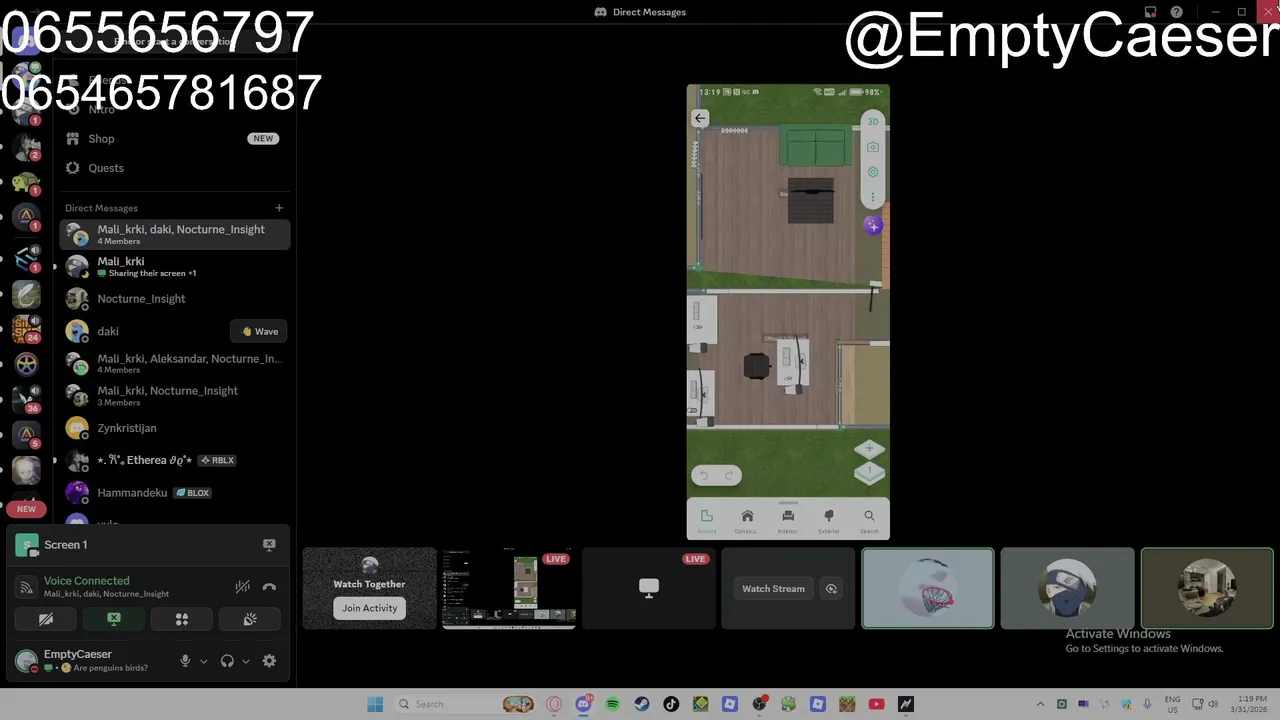Redo action in floor planner
The height and width of the screenshot is (720, 1280).
click(729, 476)
